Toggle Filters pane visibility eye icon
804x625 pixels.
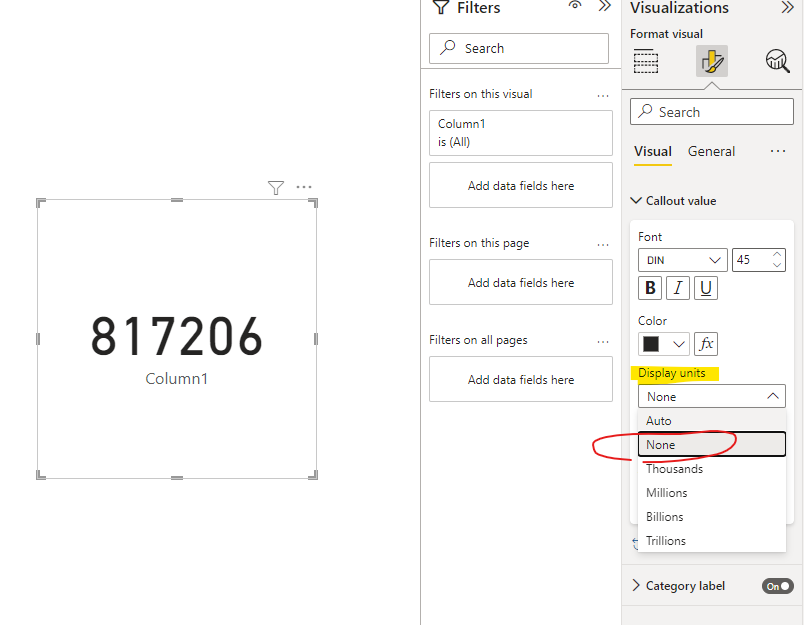[x=575, y=6]
